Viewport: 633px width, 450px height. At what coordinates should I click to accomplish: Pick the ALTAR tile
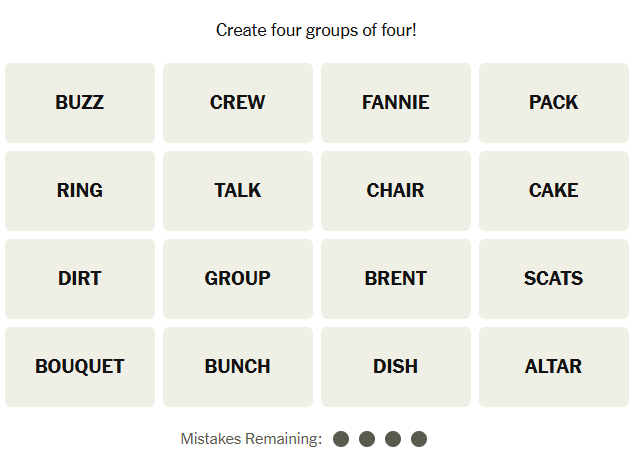(x=554, y=367)
